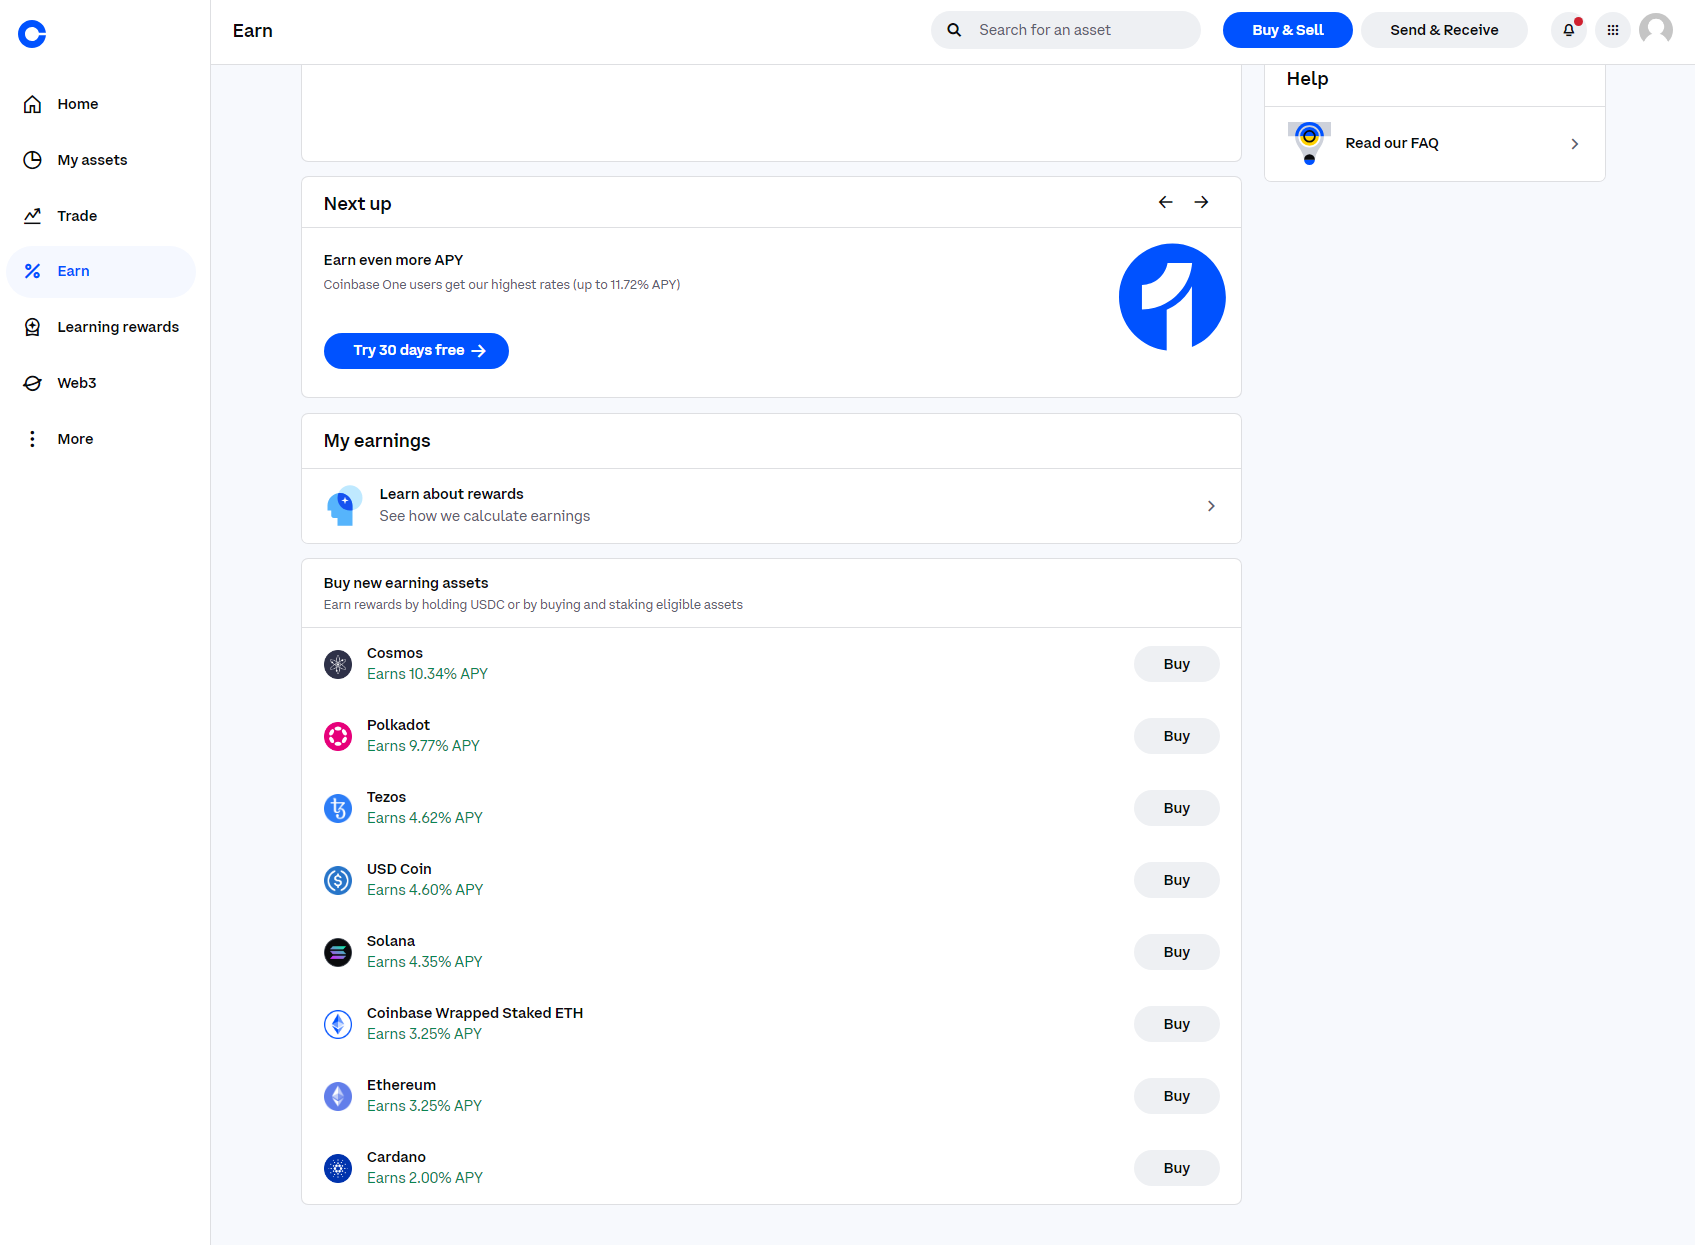The height and width of the screenshot is (1245, 1695).
Task: Click the My assets pie chart icon
Action: (32, 160)
